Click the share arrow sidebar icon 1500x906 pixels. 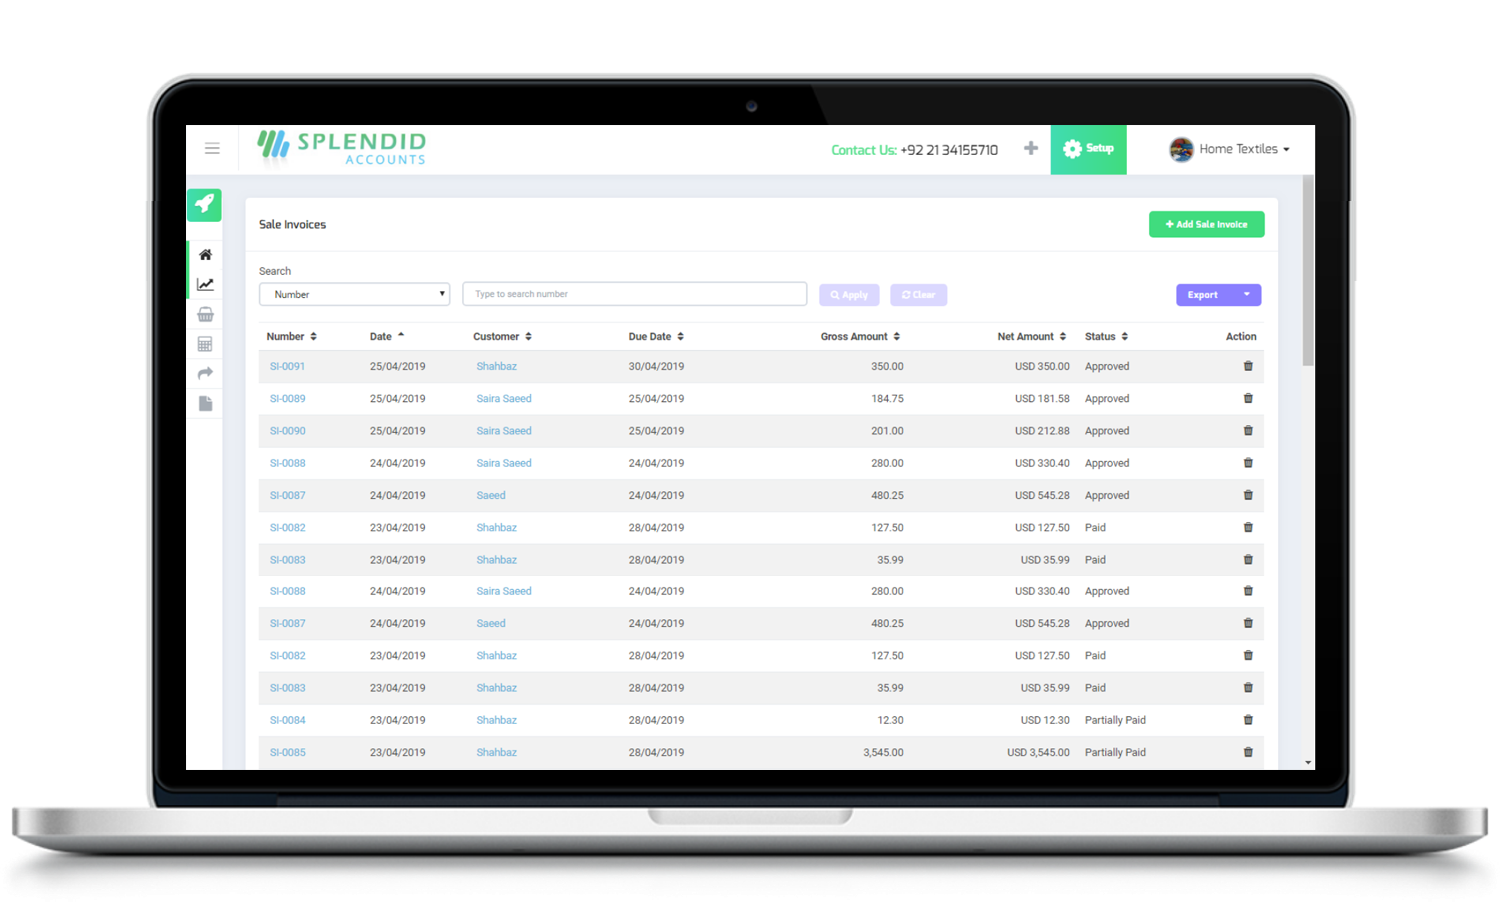pos(205,373)
